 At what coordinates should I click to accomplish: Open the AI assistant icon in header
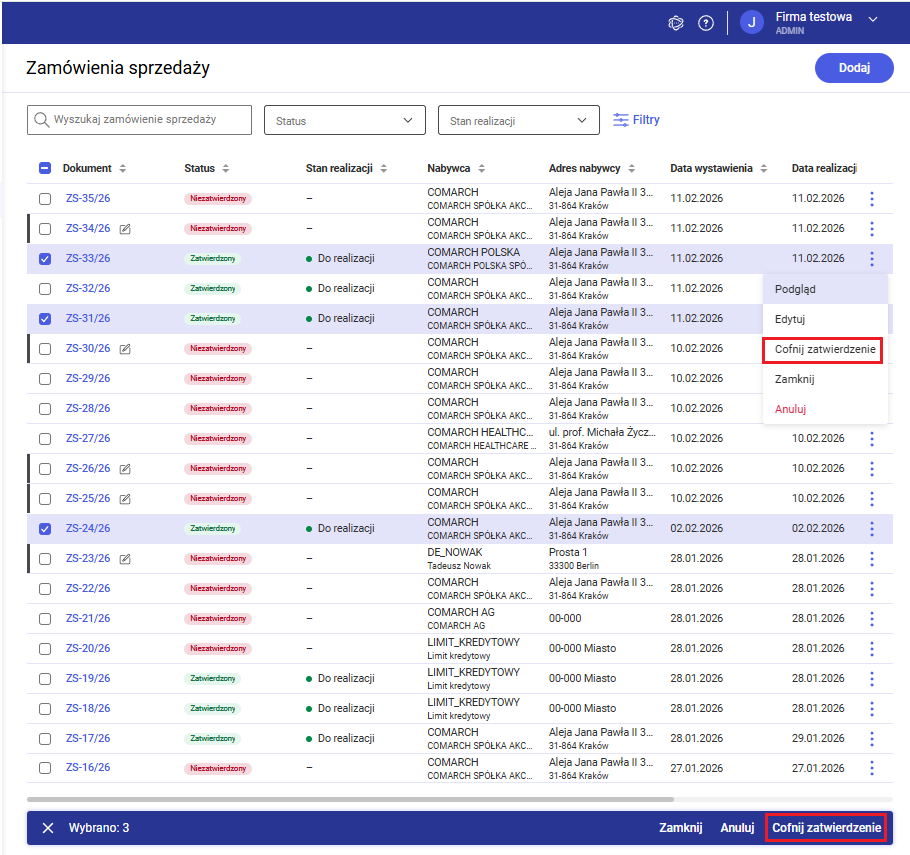point(676,23)
